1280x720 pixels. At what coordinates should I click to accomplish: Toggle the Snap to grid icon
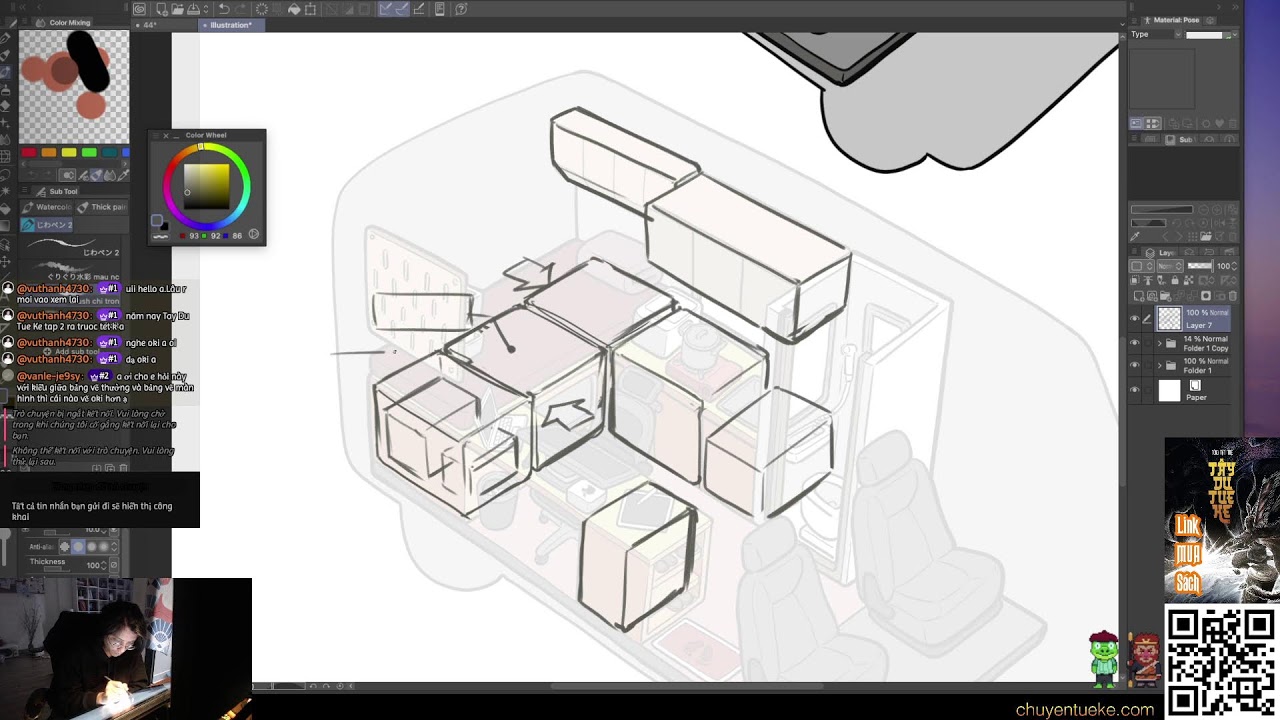tap(419, 9)
